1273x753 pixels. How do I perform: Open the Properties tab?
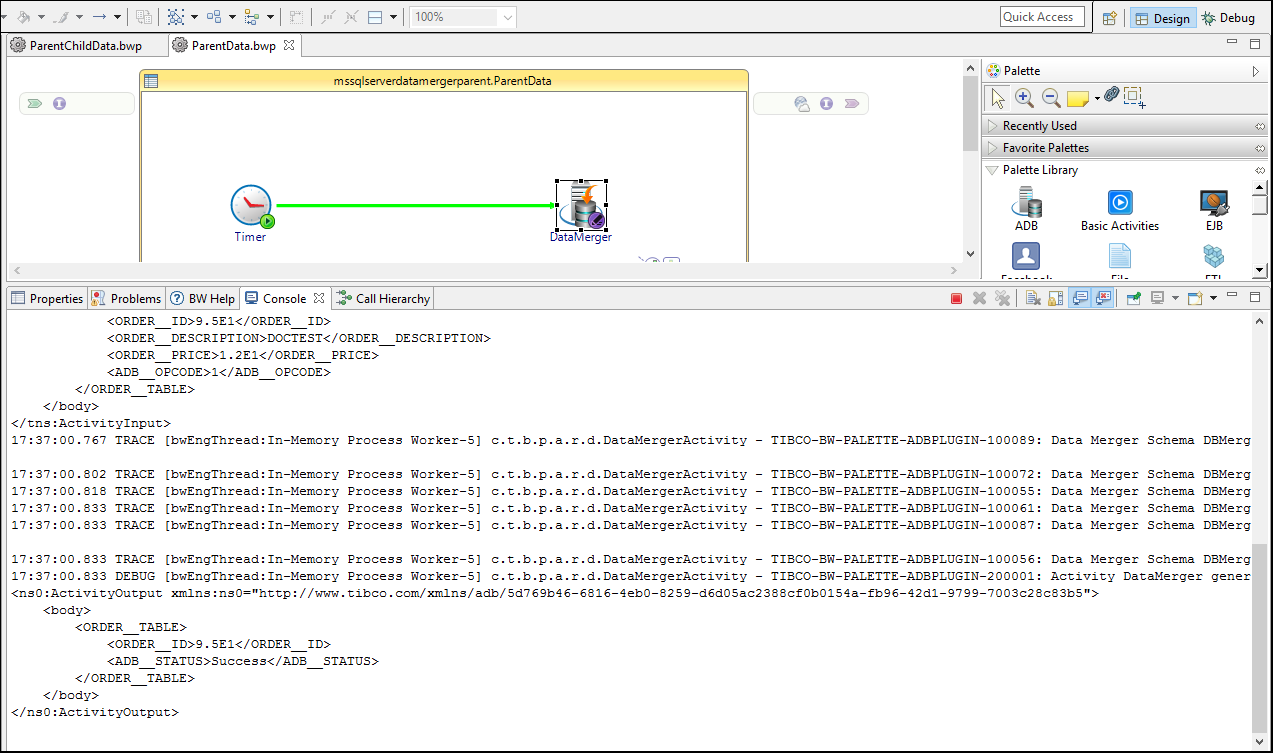[x=47, y=298]
